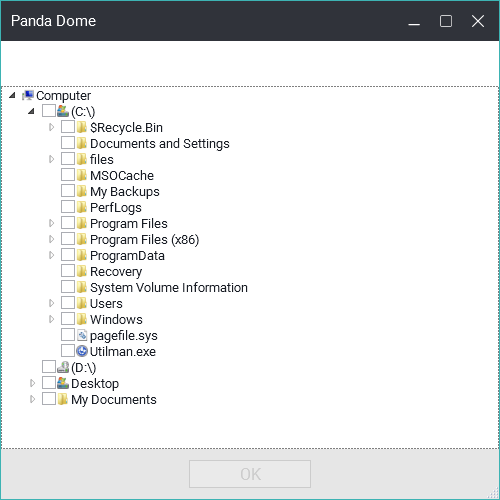Click the $Recycle.Bin folder icon
This screenshot has height=500, width=500.
[82, 127]
